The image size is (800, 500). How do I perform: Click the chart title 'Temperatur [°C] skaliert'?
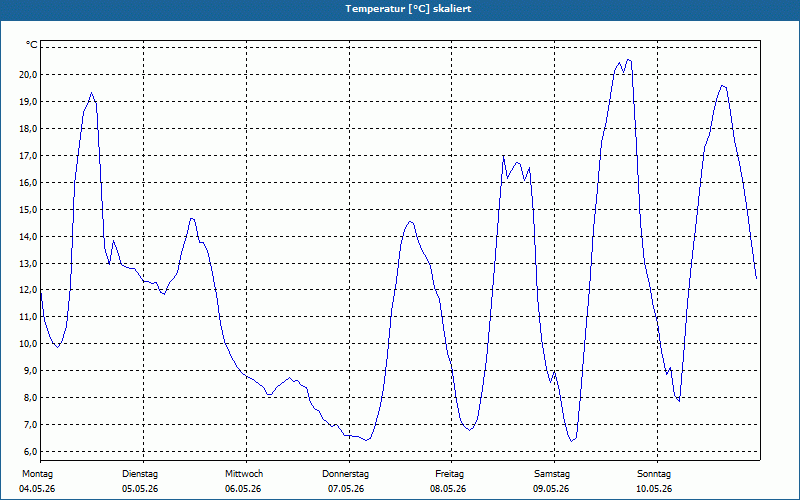click(x=408, y=9)
